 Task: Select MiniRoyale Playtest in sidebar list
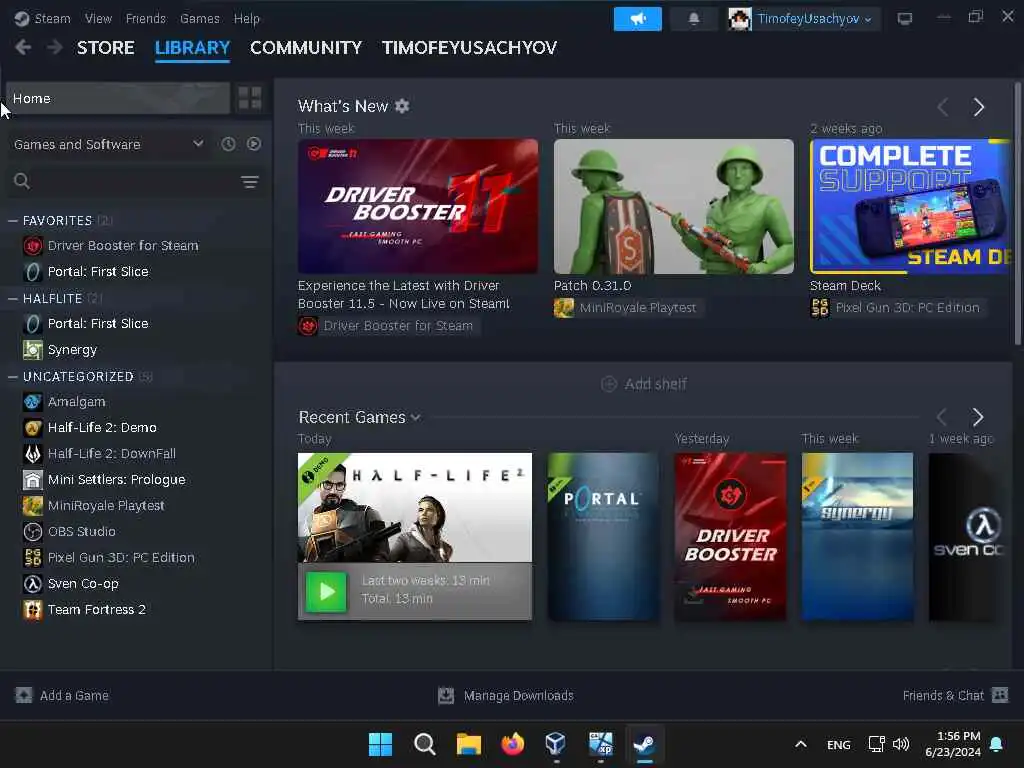click(106, 505)
